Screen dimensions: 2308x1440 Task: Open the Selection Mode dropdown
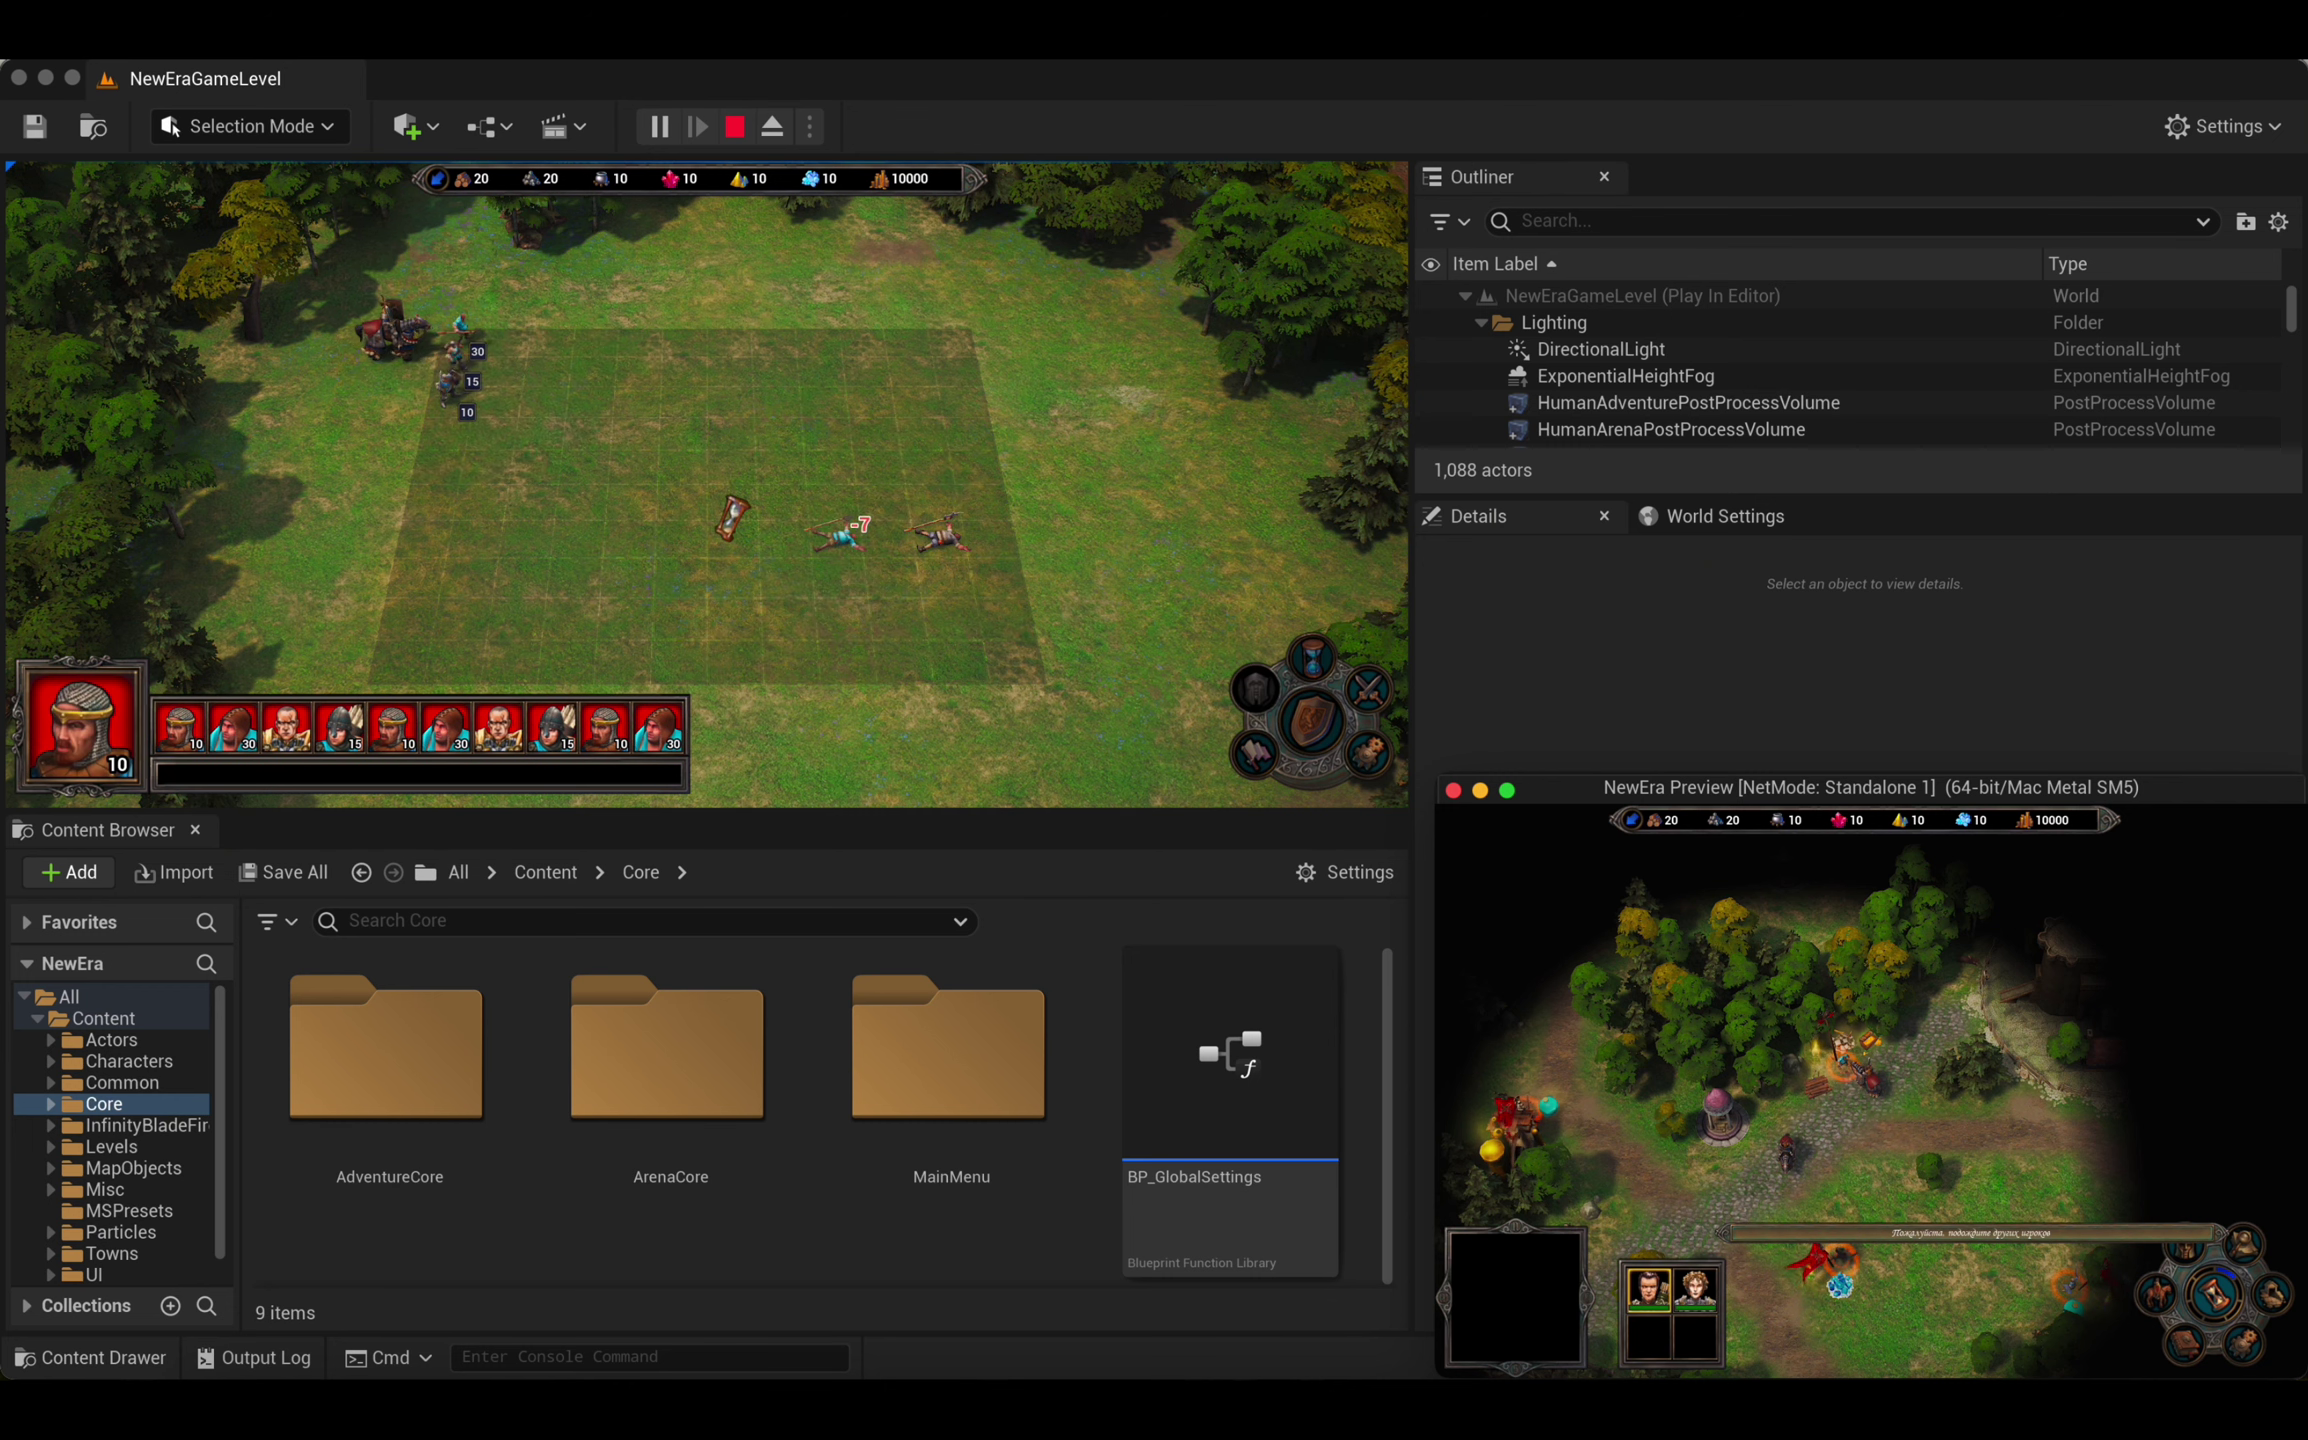click(250, 127)
